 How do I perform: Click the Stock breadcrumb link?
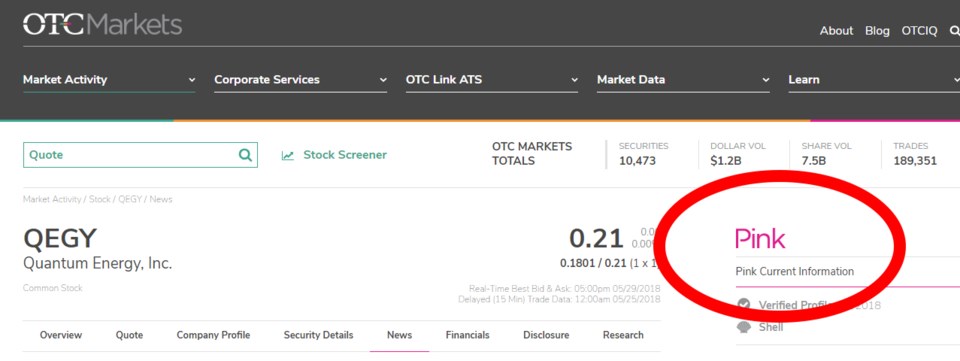coord(100,199)
